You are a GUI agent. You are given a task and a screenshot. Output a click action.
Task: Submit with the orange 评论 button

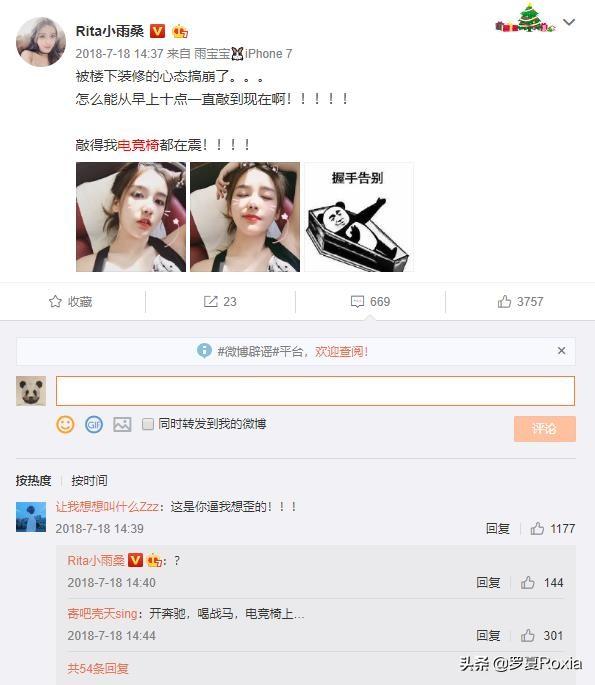(x=545, y=429)
